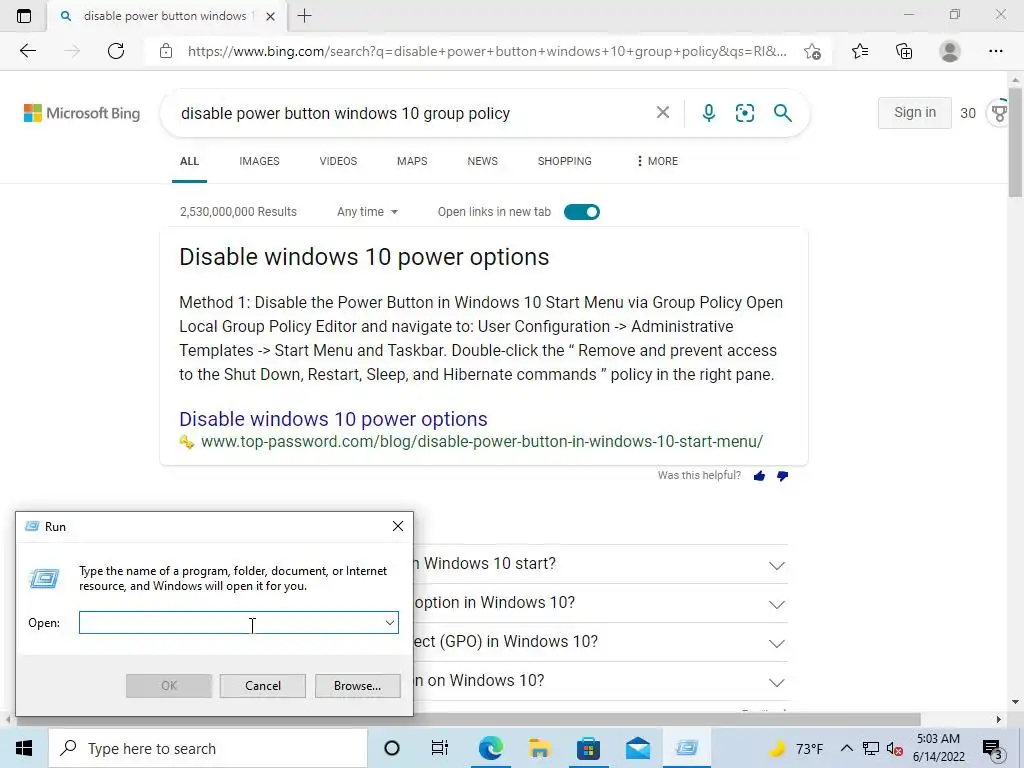The height and width of the screenshot is (768, 1024).
Task: Open the network status tray icon
Action: pyautogui.click(x=871, y=748)
